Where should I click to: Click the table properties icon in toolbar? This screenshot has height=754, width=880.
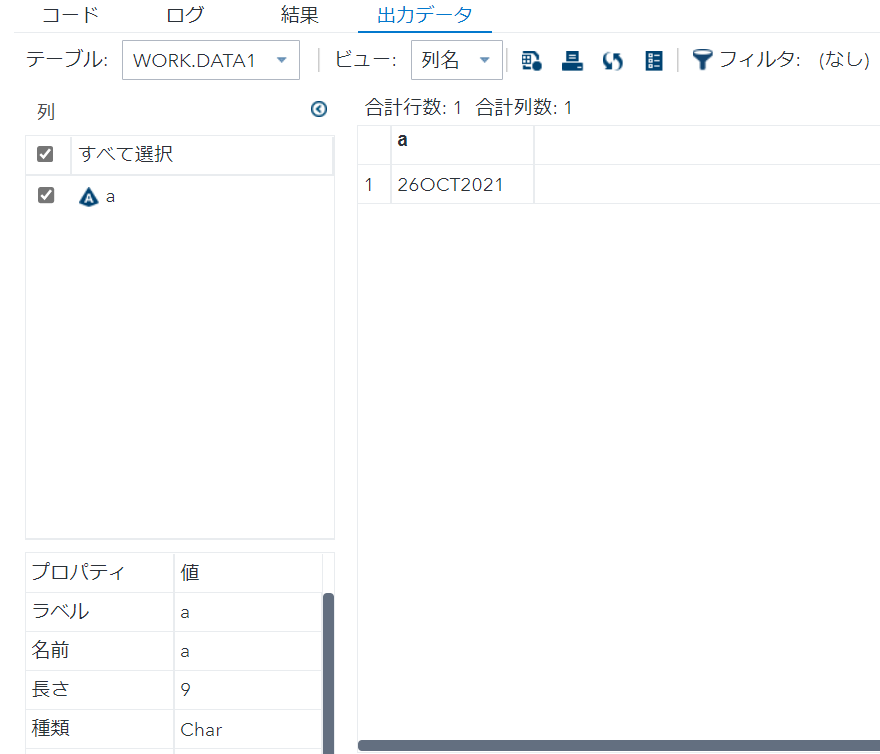[x=531, y=61]
